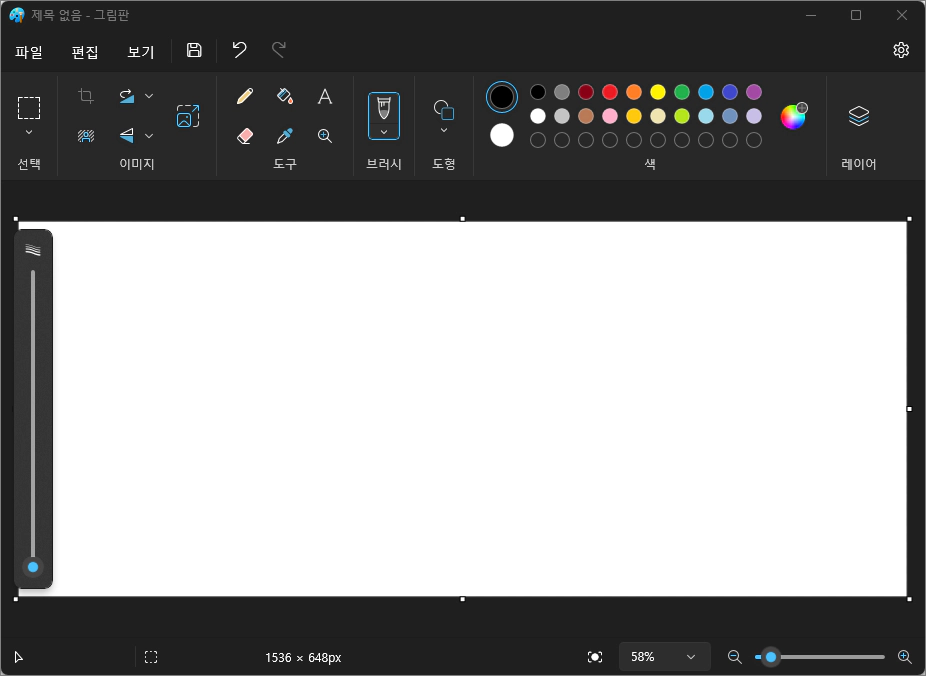The width and height of the screenshot is (926, 676).
Task: Select the Color picker eyedropper tool
Action: pos(285,136)
